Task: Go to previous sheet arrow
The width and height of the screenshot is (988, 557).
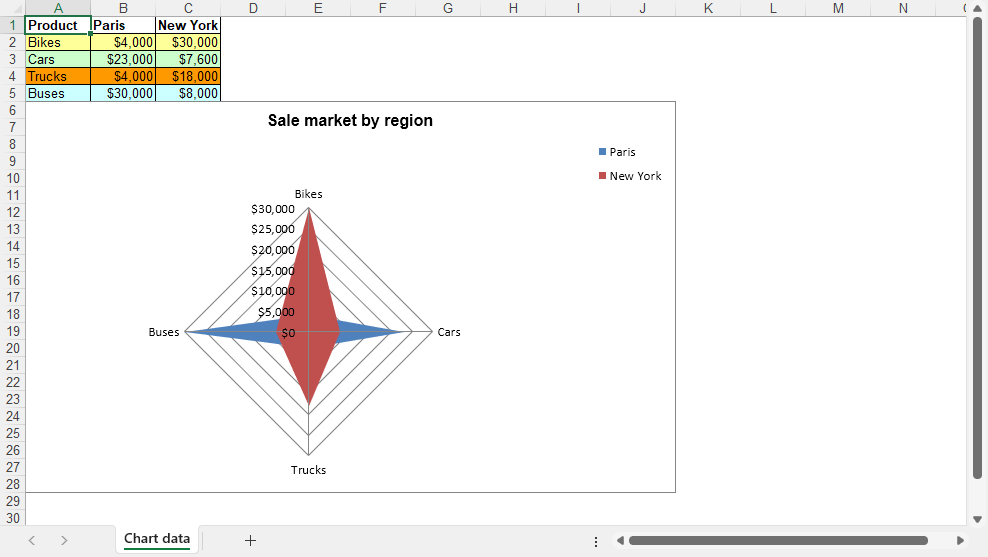Action: (x=32, y=540)
